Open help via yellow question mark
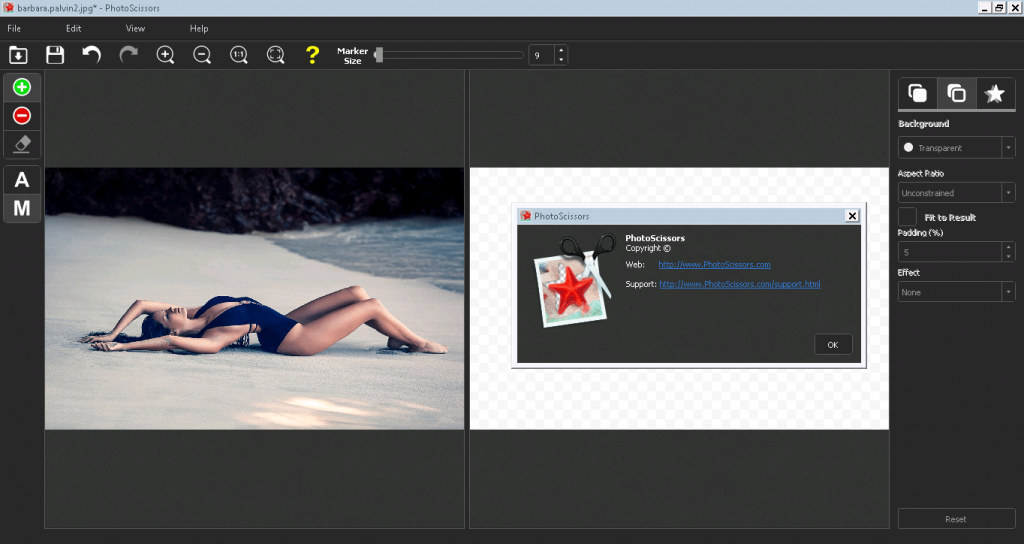The image size is (1024, 544). 312,55
